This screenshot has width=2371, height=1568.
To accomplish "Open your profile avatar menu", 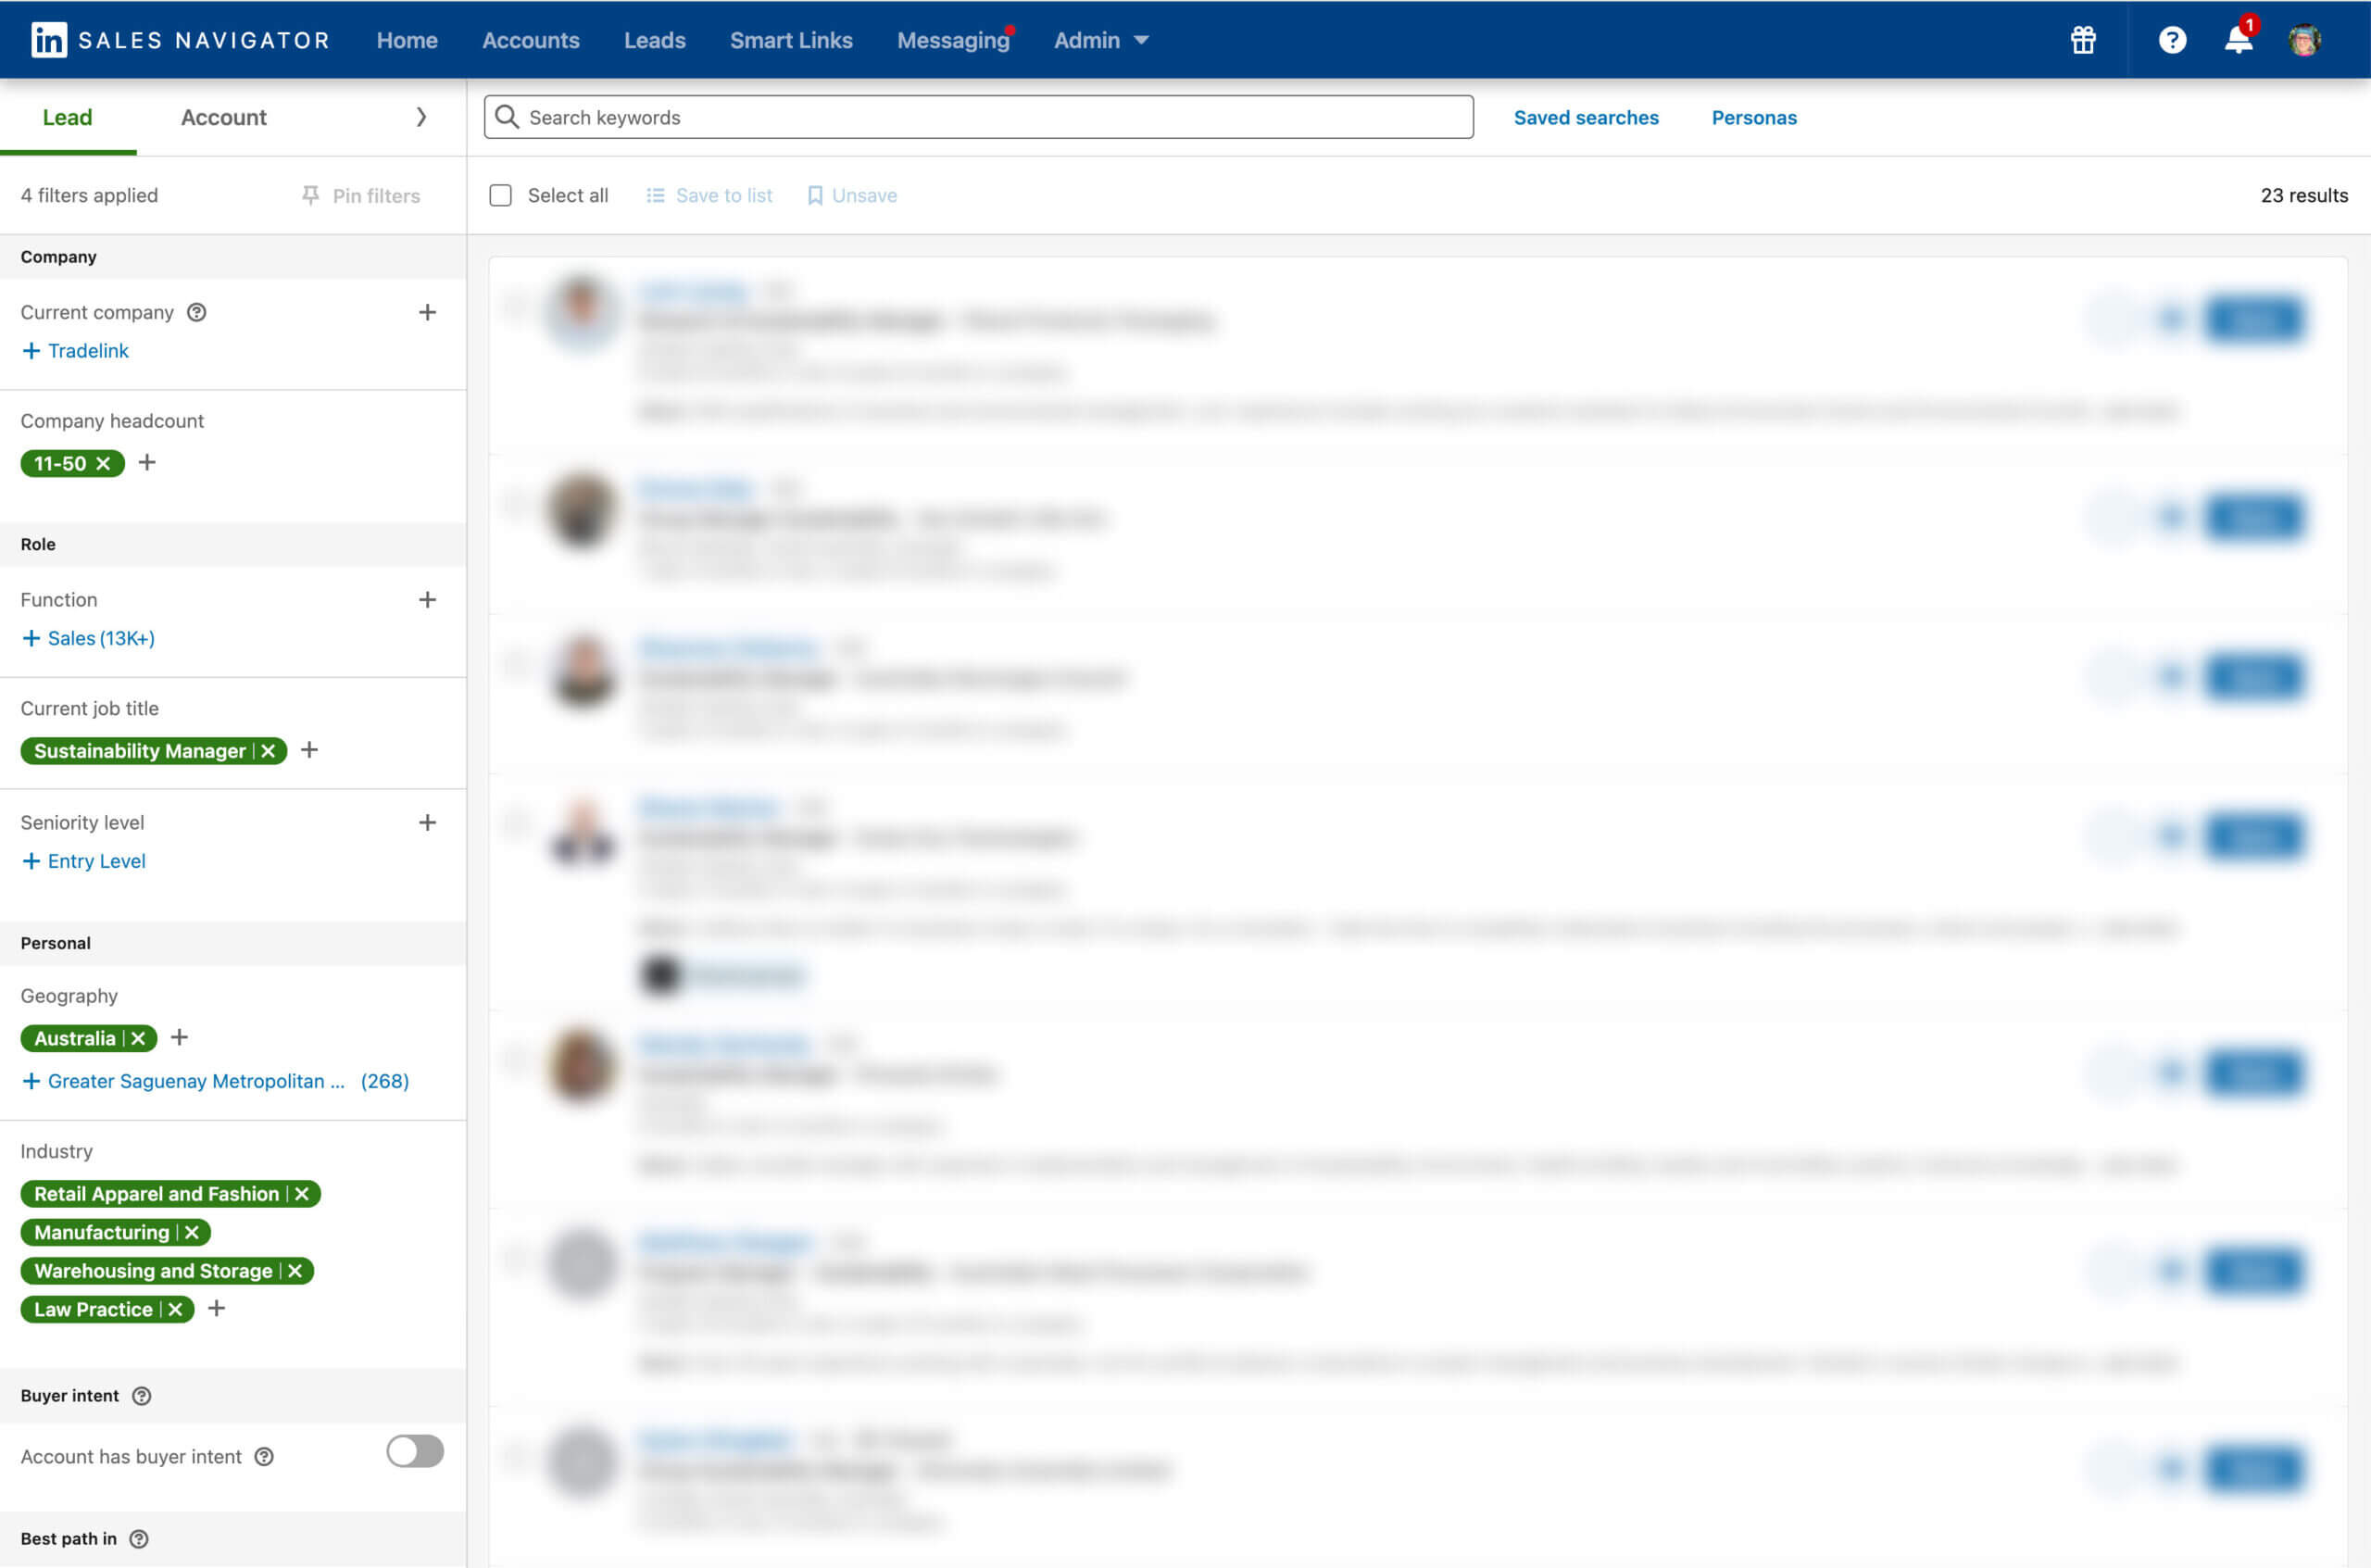I will 2306,40.
